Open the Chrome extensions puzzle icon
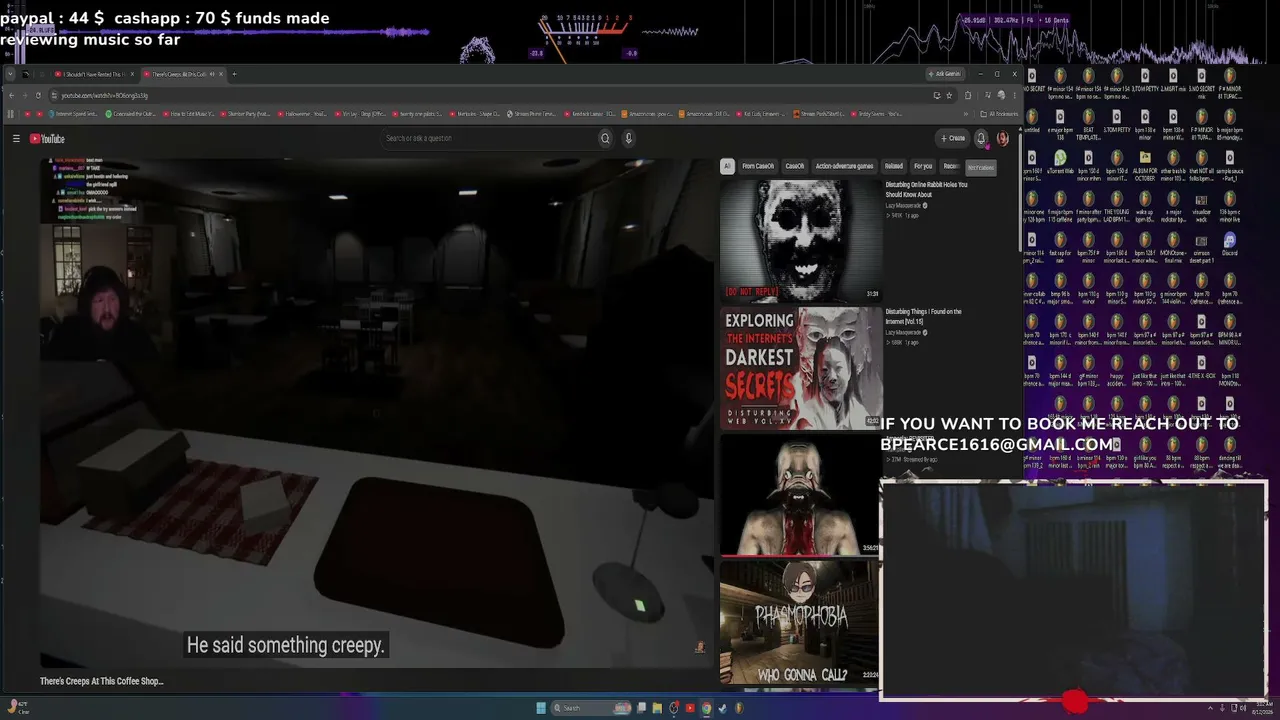Viewport: 1280px width, 720px height. tap(968, 96)
